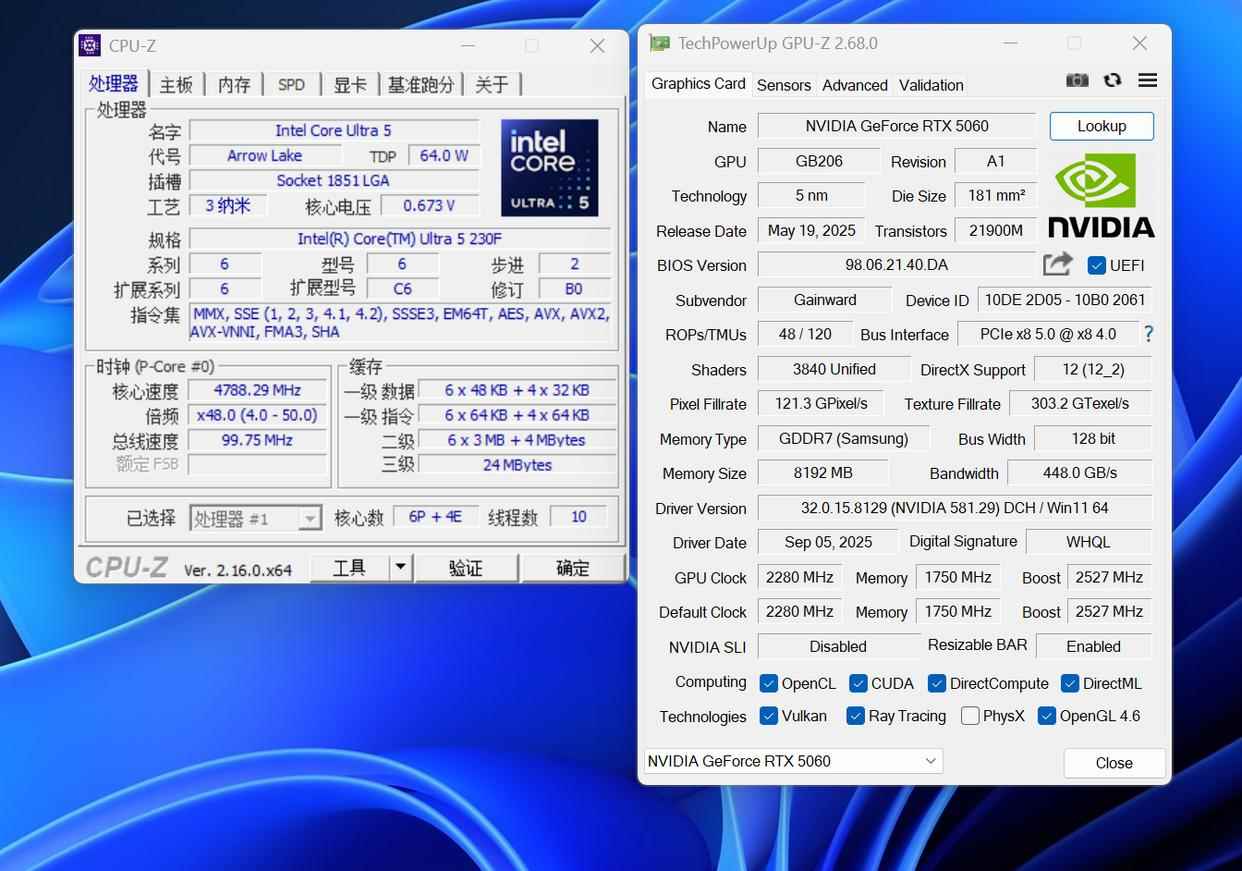This screenshot has height=871, width=1242.
Task: Select the 处理器 tab in CPU-Z
Action: [114, 83]
